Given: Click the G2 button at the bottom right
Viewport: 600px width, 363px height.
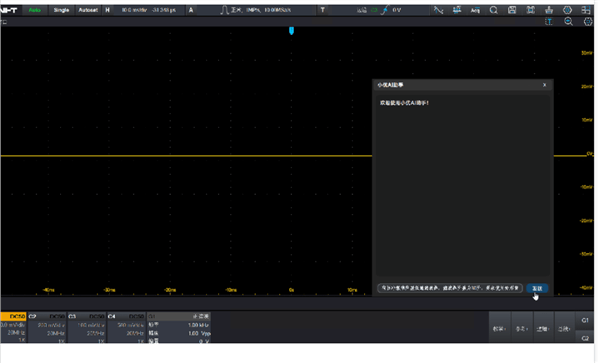Looking at the screenshot, I should point(585,338).
